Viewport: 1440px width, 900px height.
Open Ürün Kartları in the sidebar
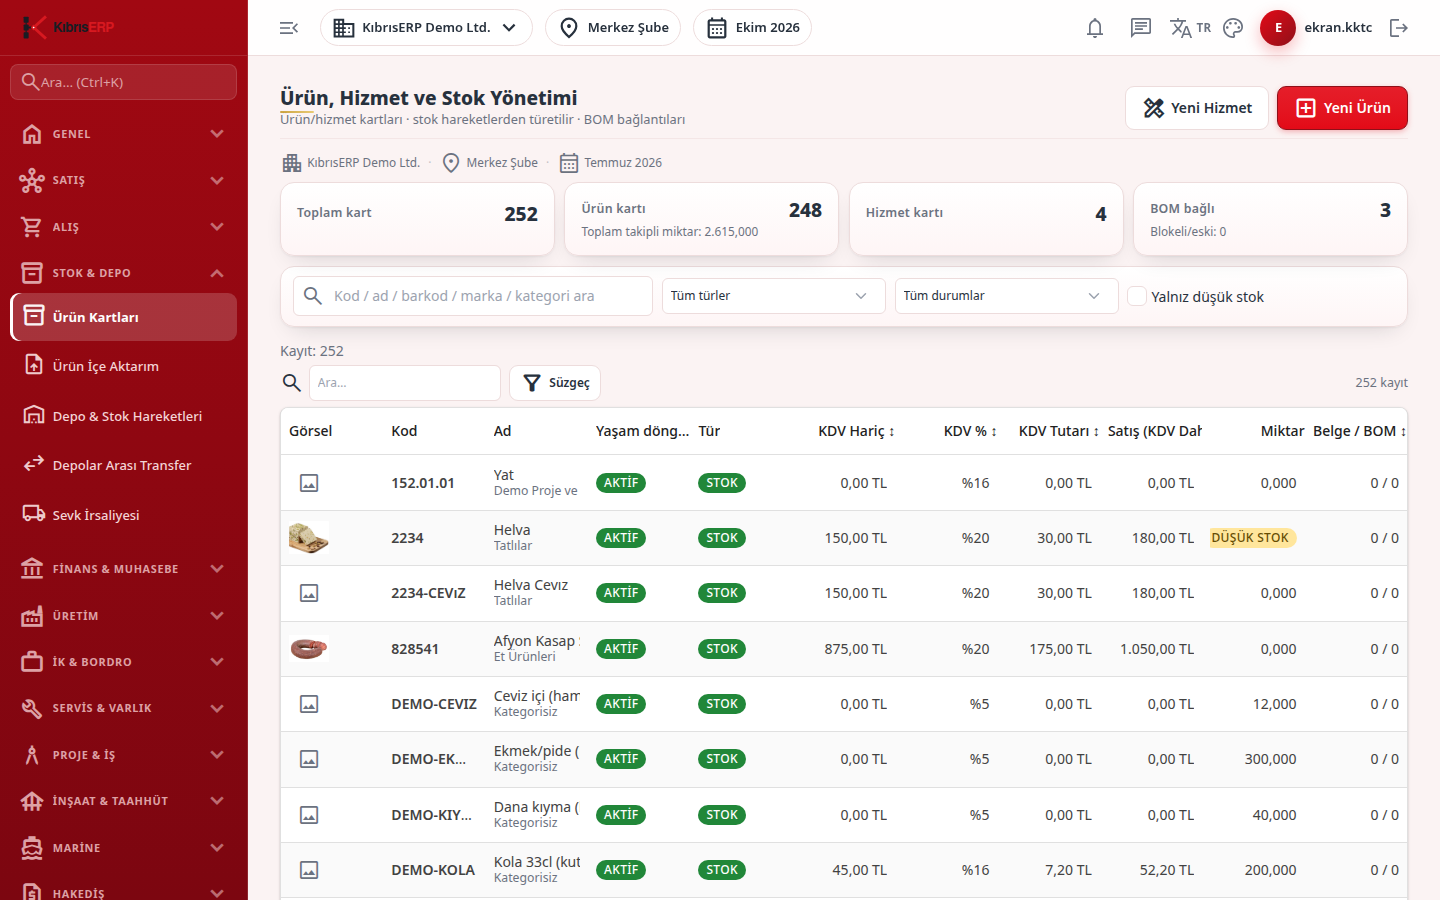pyautogui.click(x=124, y=317)
